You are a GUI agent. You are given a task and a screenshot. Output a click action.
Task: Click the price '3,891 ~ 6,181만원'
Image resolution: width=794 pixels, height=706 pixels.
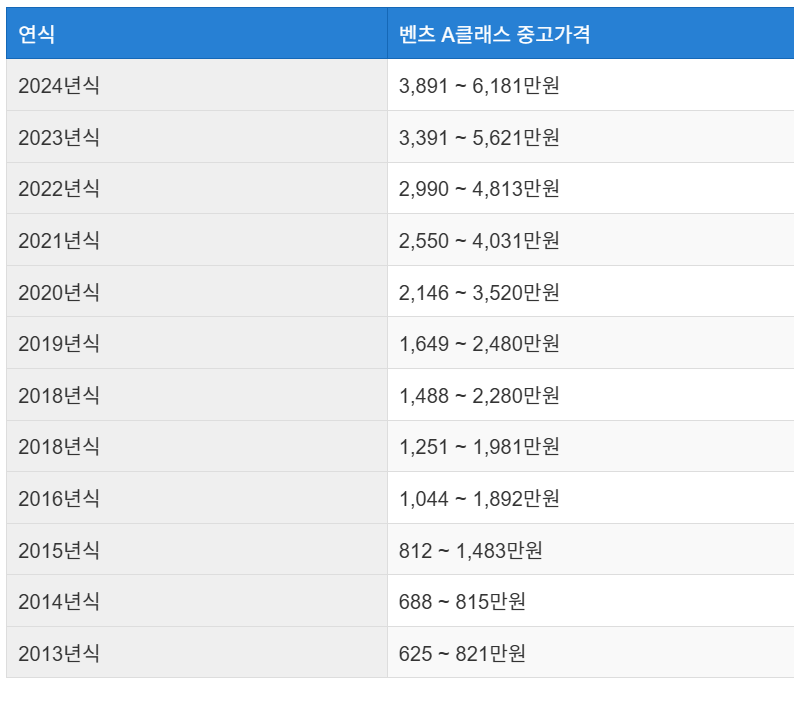(479, 85)
